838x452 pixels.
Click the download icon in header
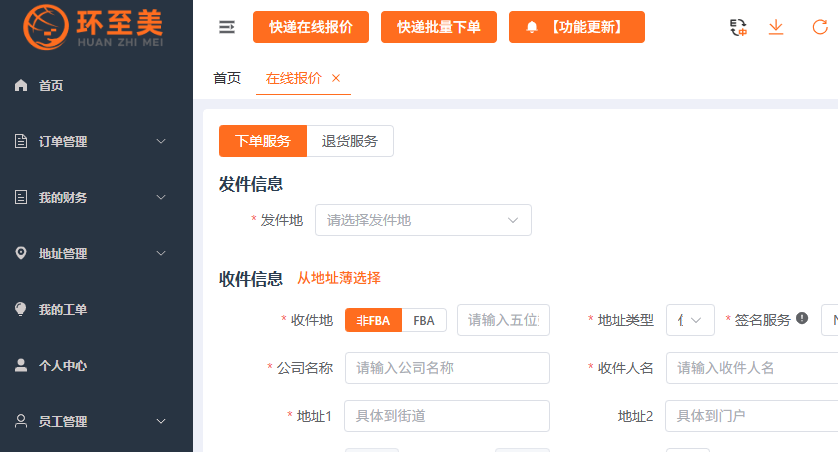(x=776, y=28)
